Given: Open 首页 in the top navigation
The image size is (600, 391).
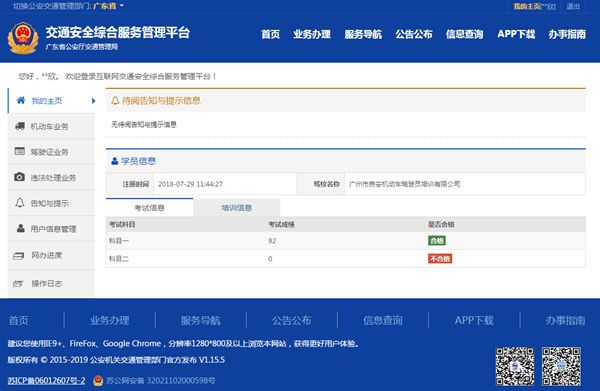Looking at the screenshot, I should [271, 34].
